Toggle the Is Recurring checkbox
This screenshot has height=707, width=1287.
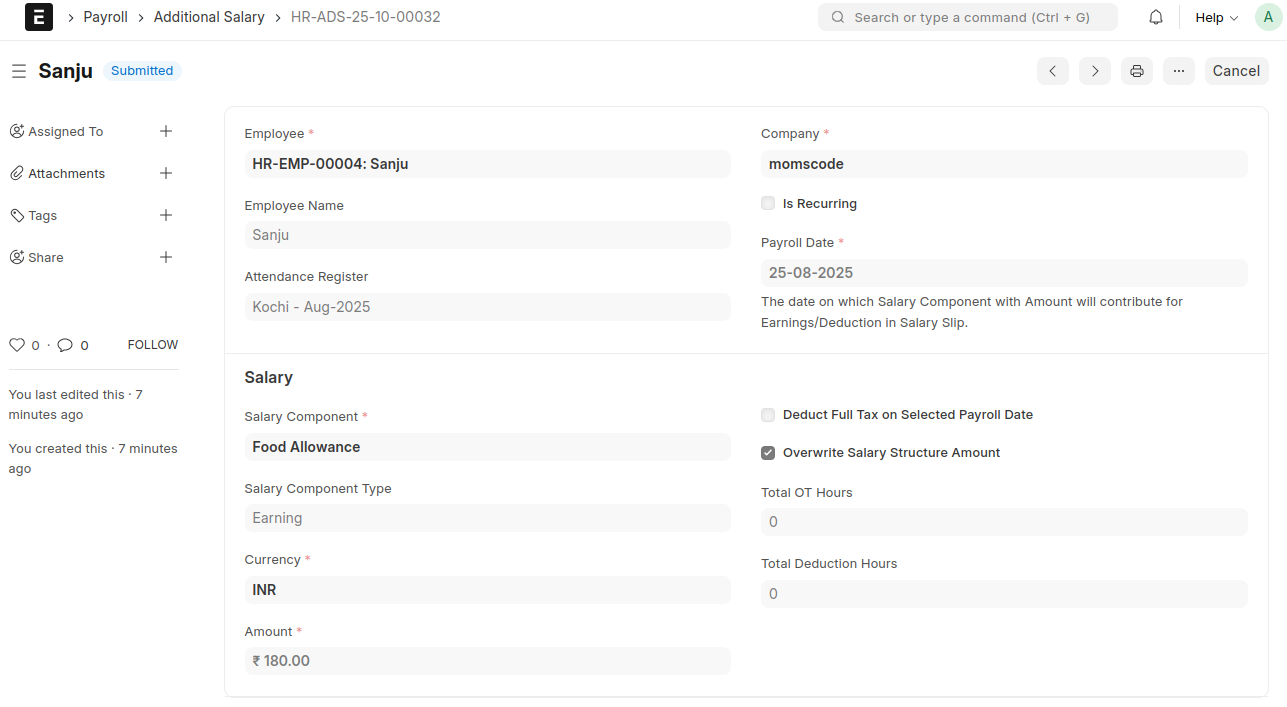[x=768, y=203]
